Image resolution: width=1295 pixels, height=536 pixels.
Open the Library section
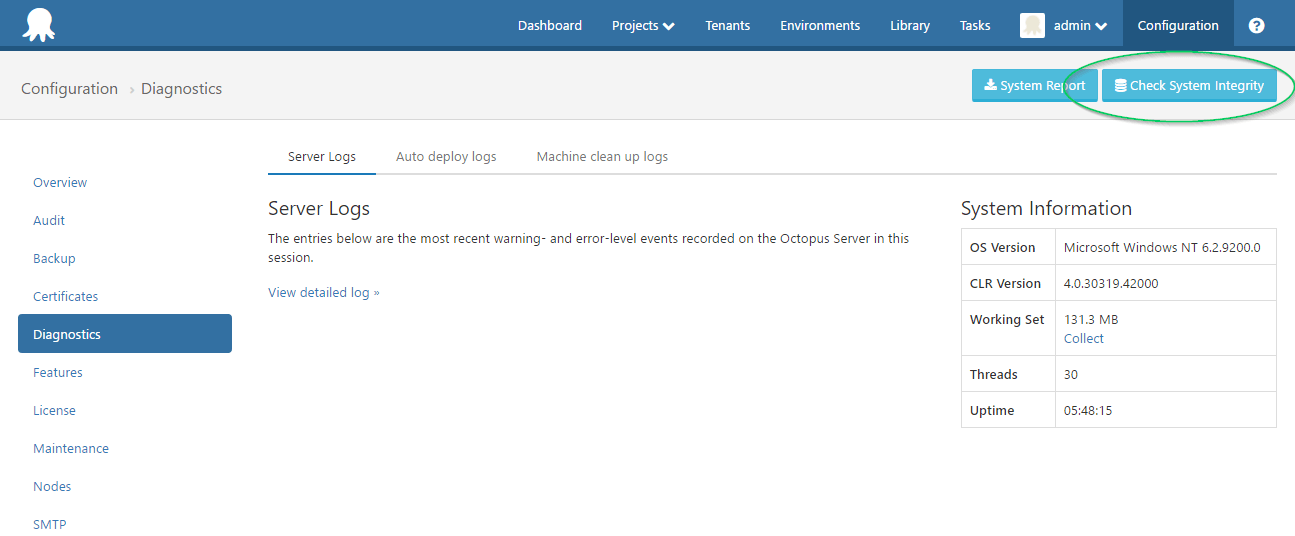pos(909,26)
